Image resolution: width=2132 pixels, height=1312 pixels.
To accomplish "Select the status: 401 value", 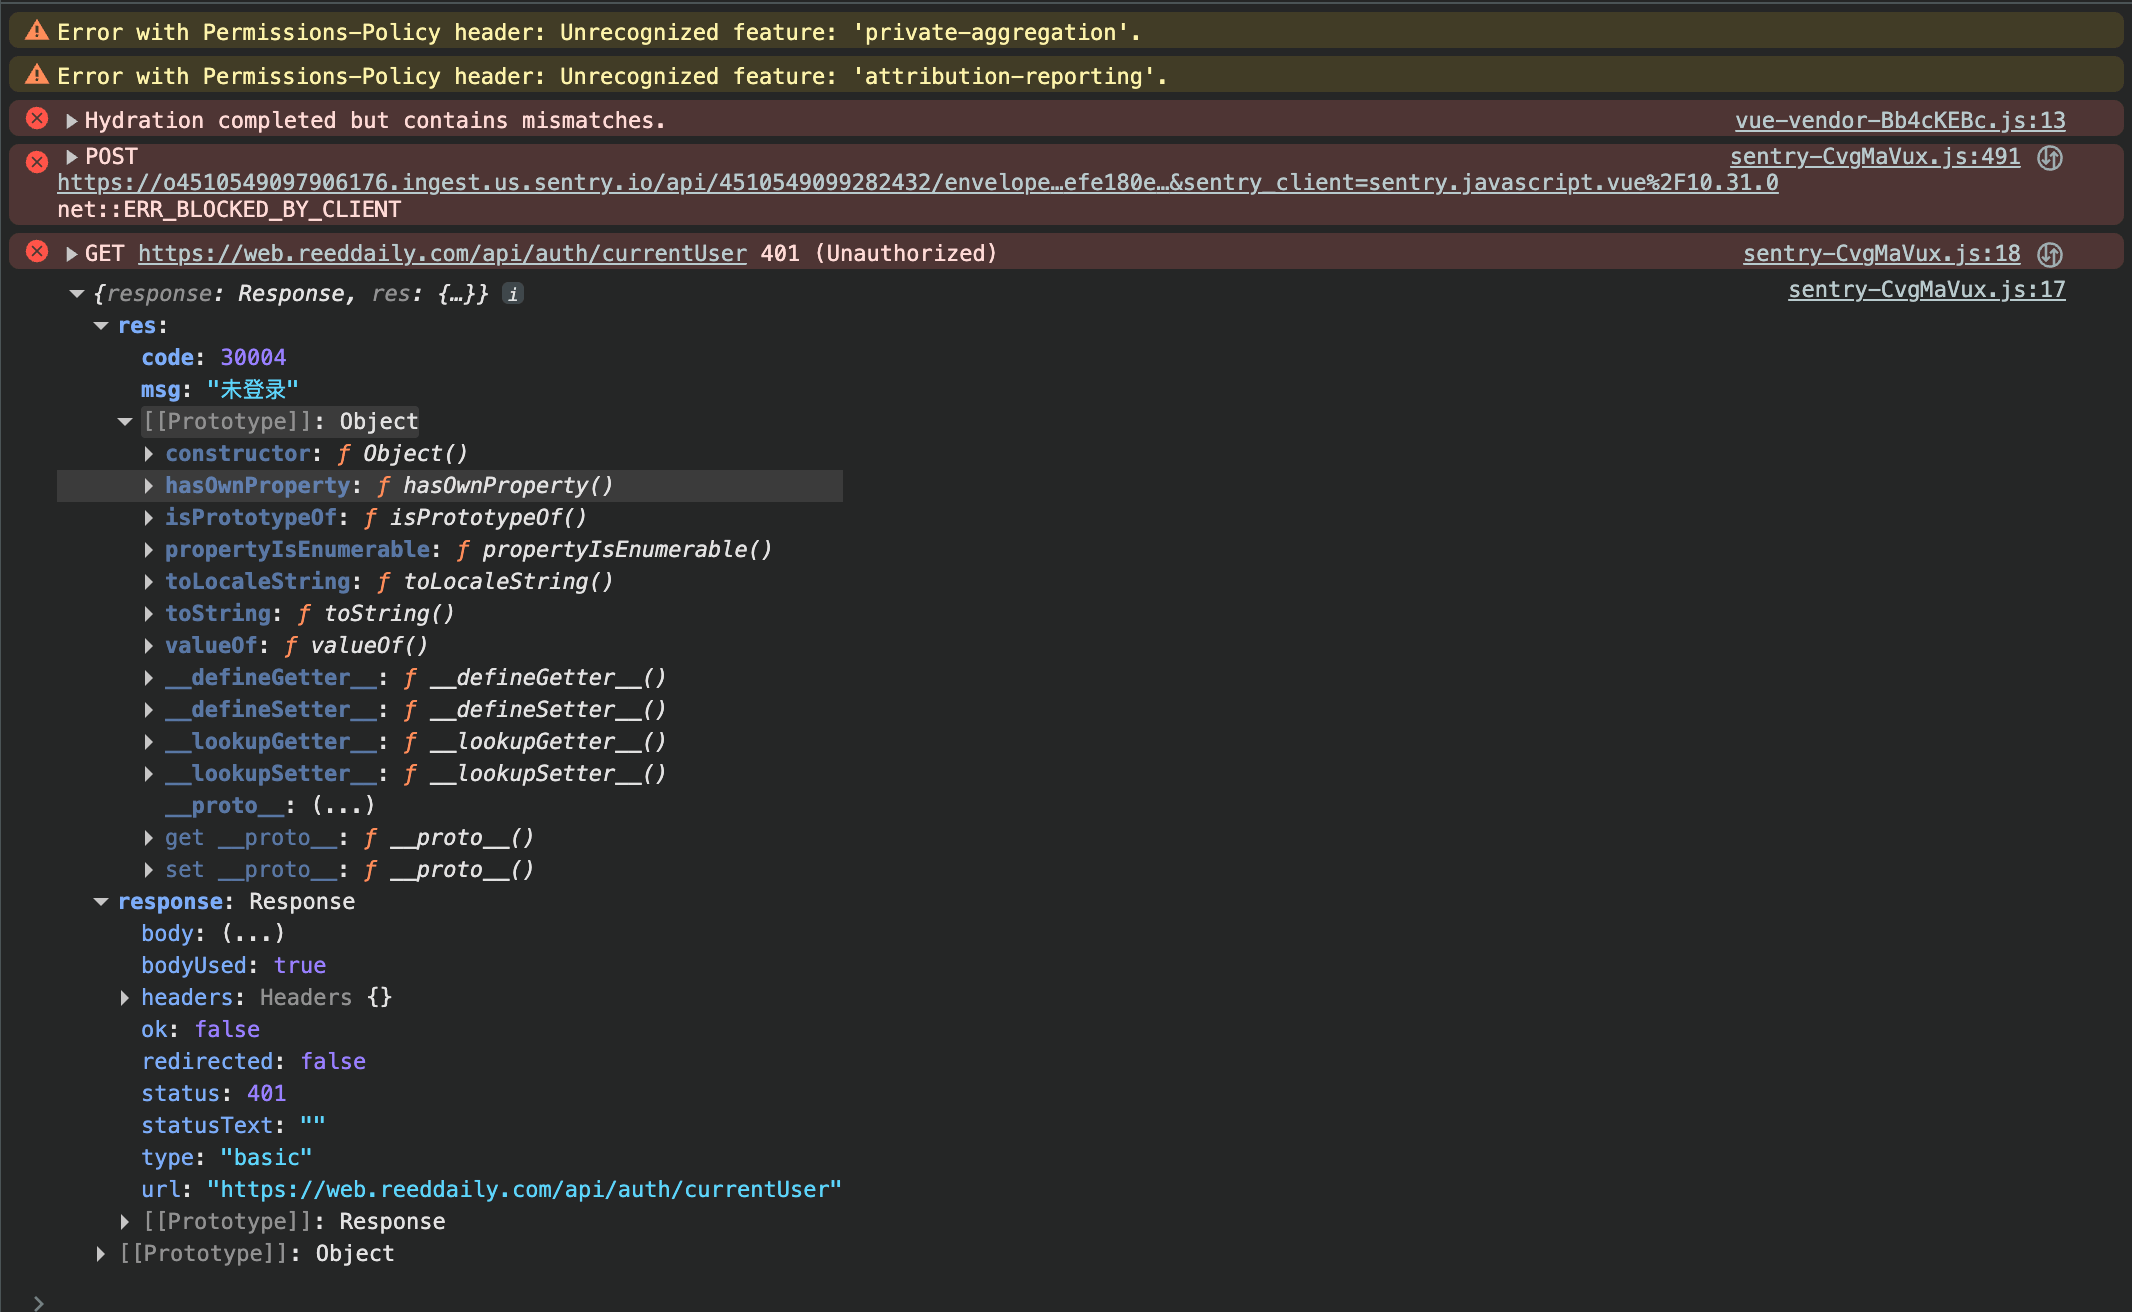I will 266,1094.
